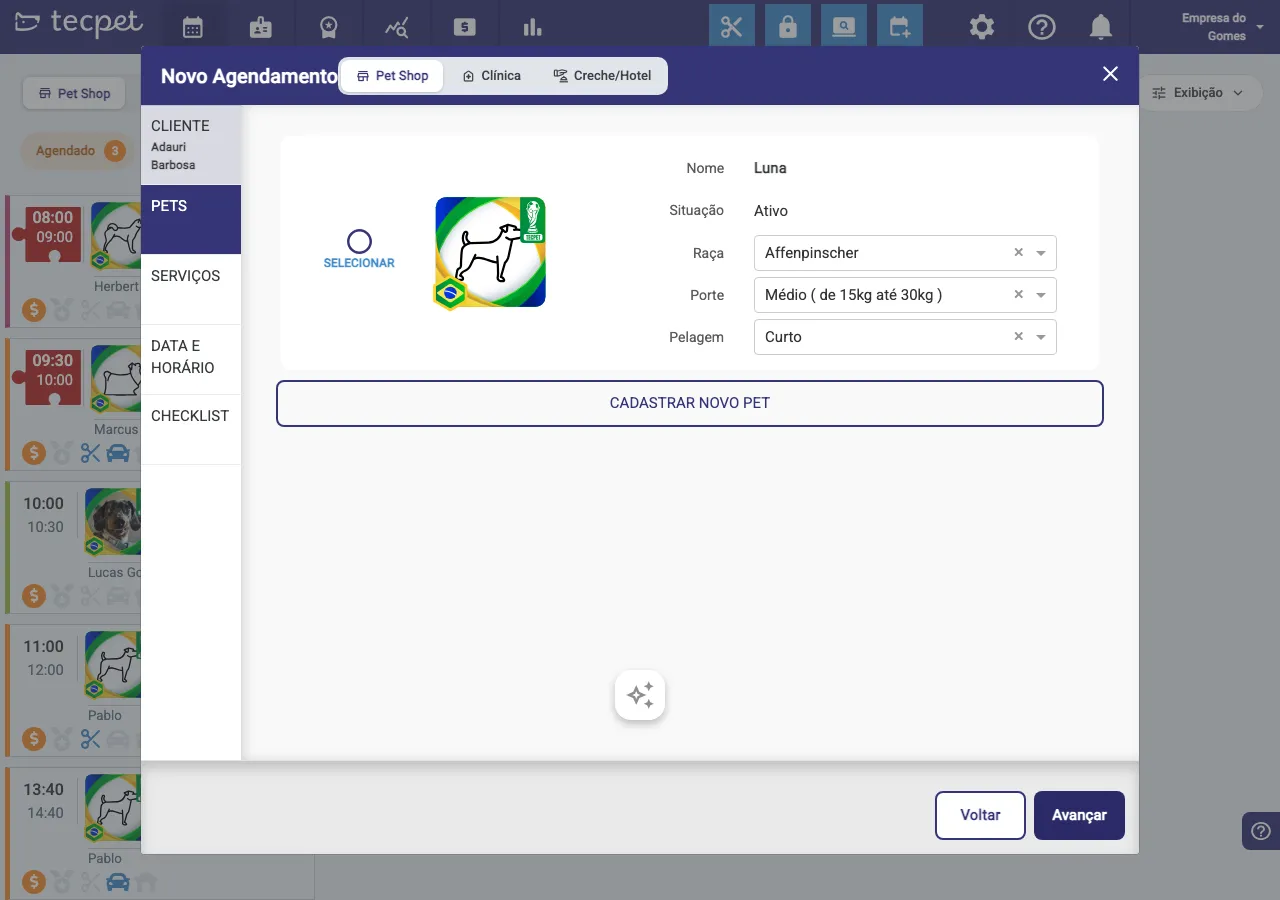Go to the CLIENTE step
This screenshot has height=900, width=1280.
click(x=191, y=145)
